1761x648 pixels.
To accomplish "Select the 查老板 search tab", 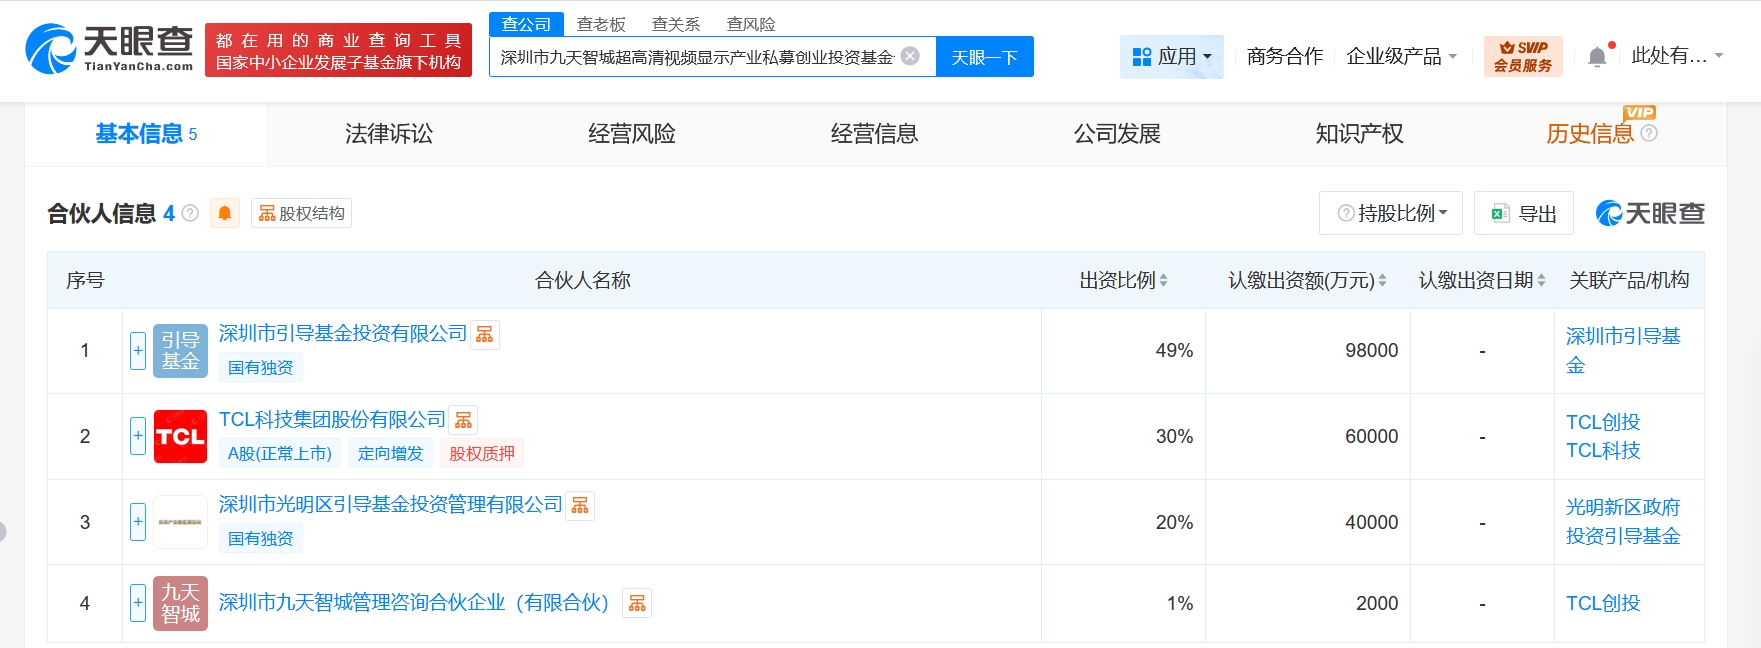I will (601, 24).
